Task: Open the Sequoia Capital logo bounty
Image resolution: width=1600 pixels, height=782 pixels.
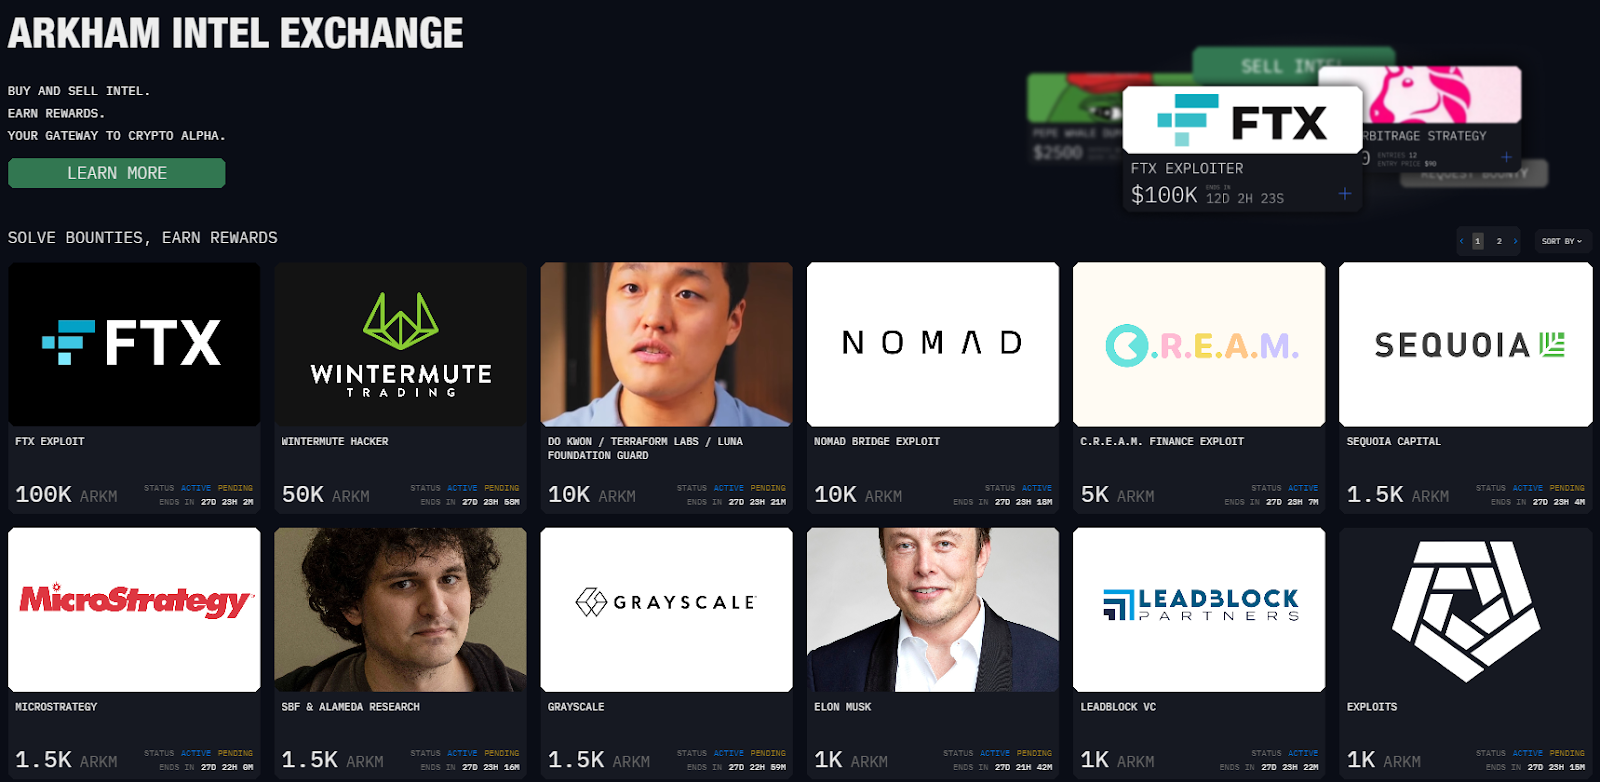Action: point(1466,344)
